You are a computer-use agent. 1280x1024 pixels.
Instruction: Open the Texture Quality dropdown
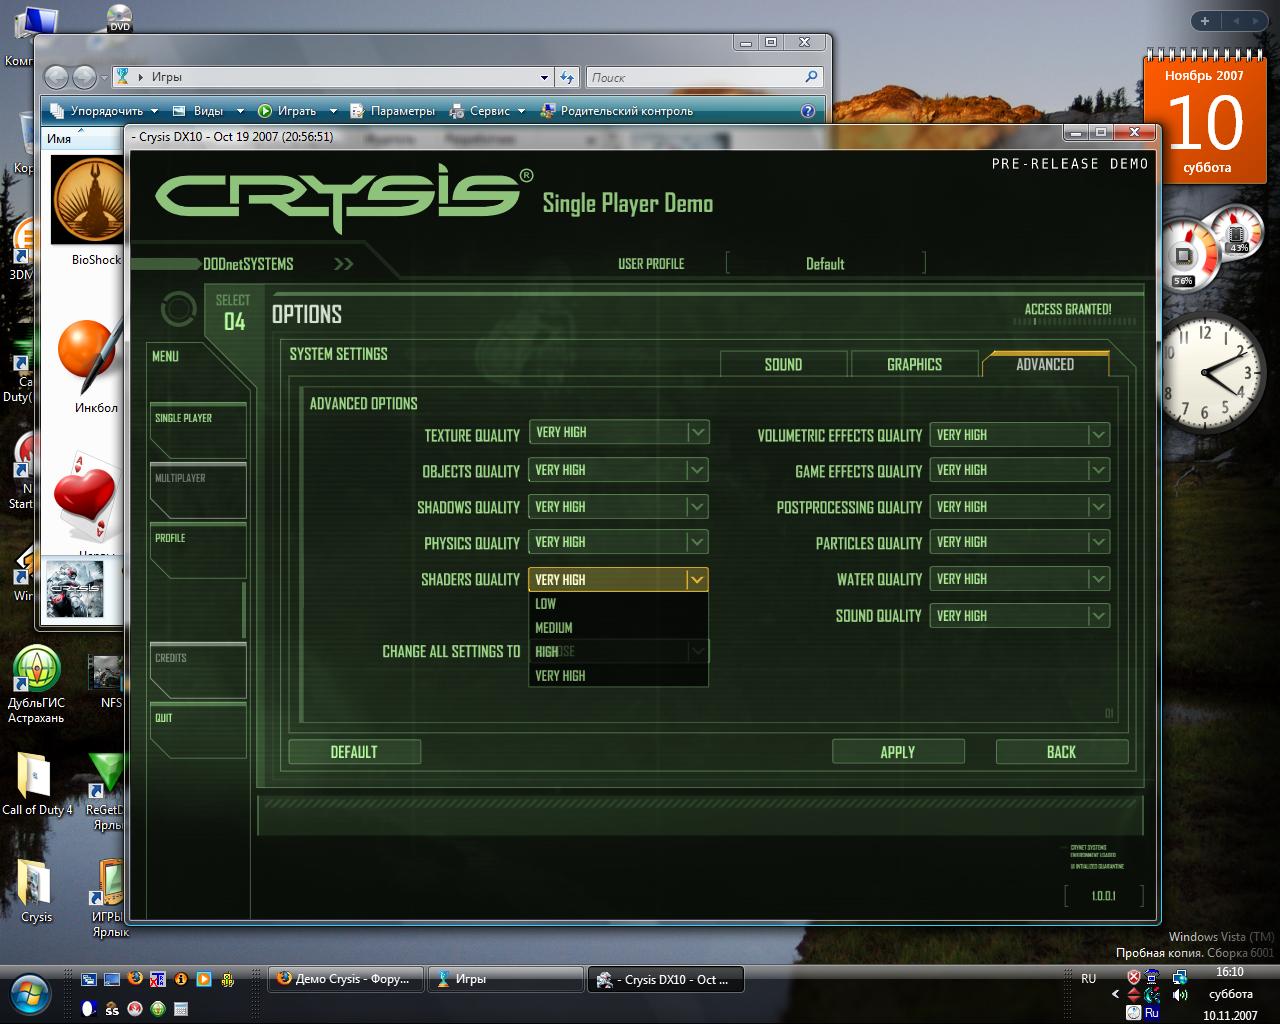tap(618, 432)
